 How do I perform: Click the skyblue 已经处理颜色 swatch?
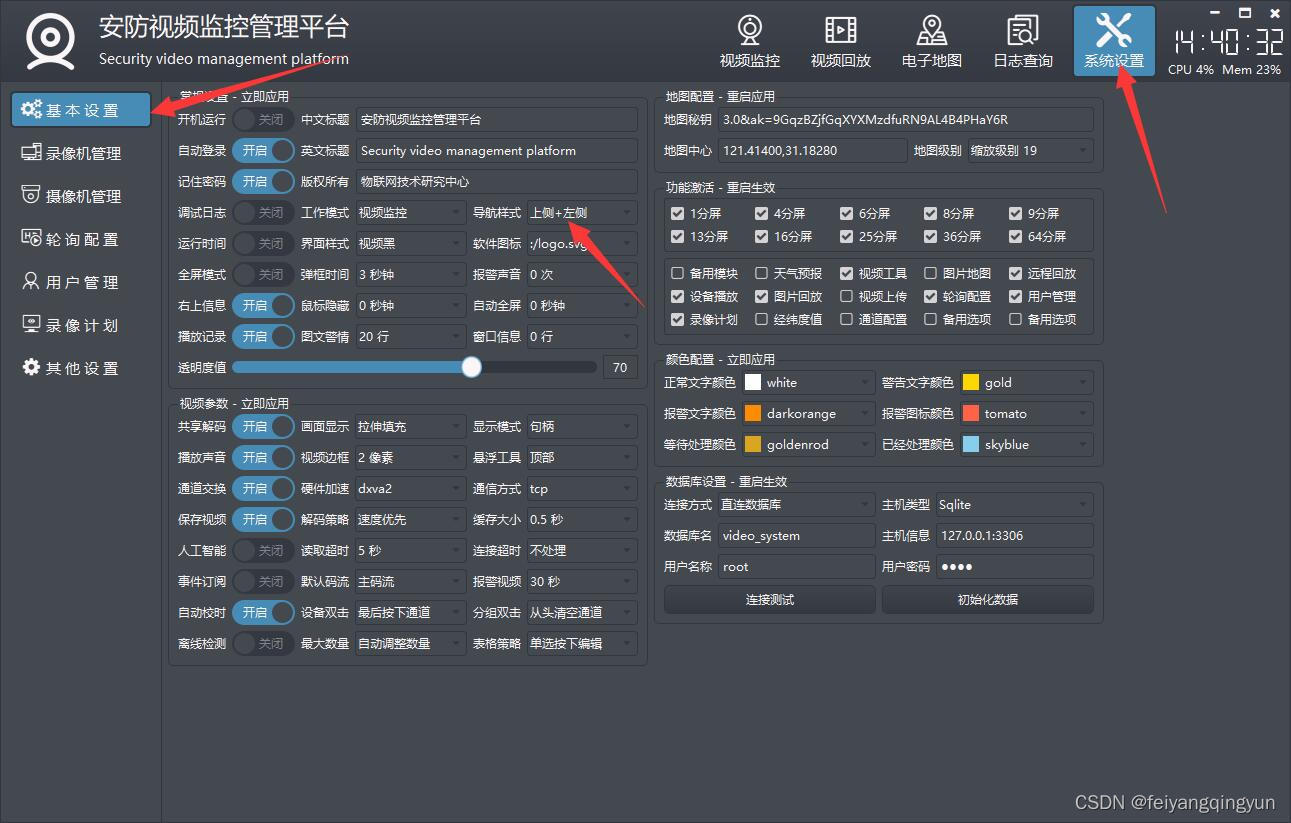tap(971, 444)
